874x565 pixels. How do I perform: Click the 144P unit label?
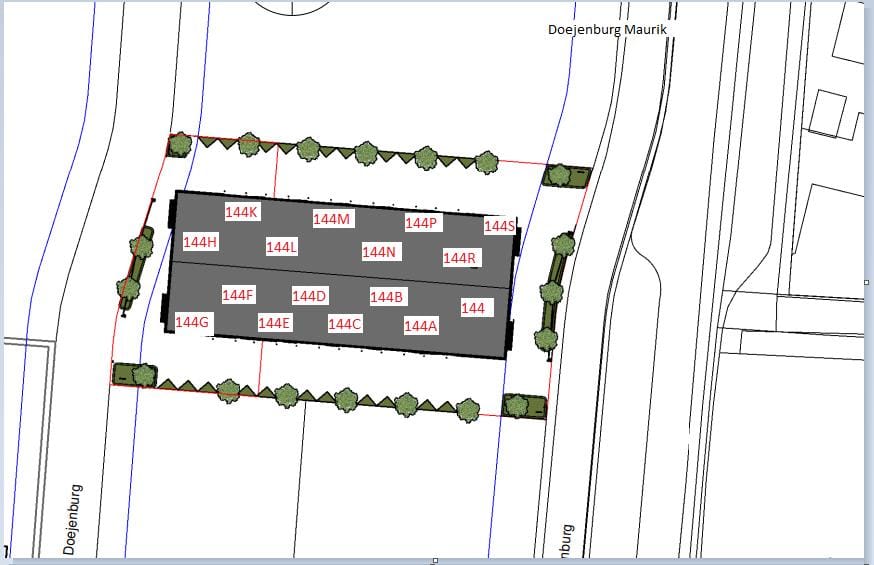[422, 223]
